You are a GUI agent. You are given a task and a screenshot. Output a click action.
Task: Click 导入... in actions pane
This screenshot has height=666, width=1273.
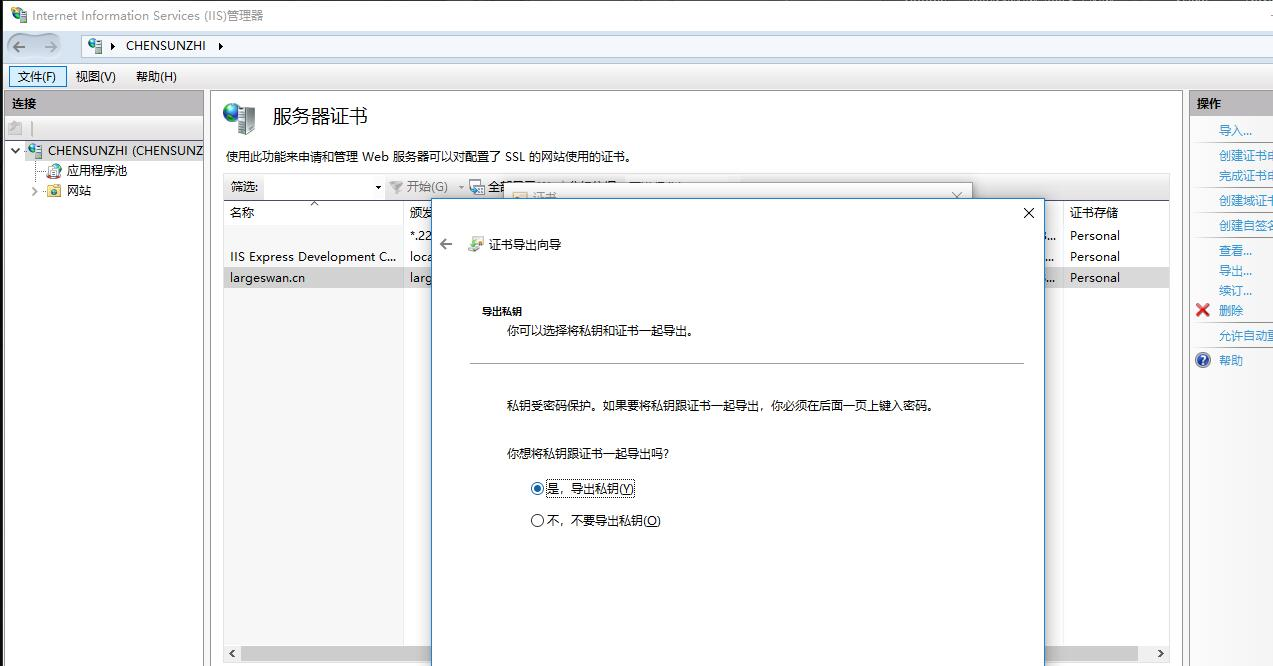(x=1235, y=131)
